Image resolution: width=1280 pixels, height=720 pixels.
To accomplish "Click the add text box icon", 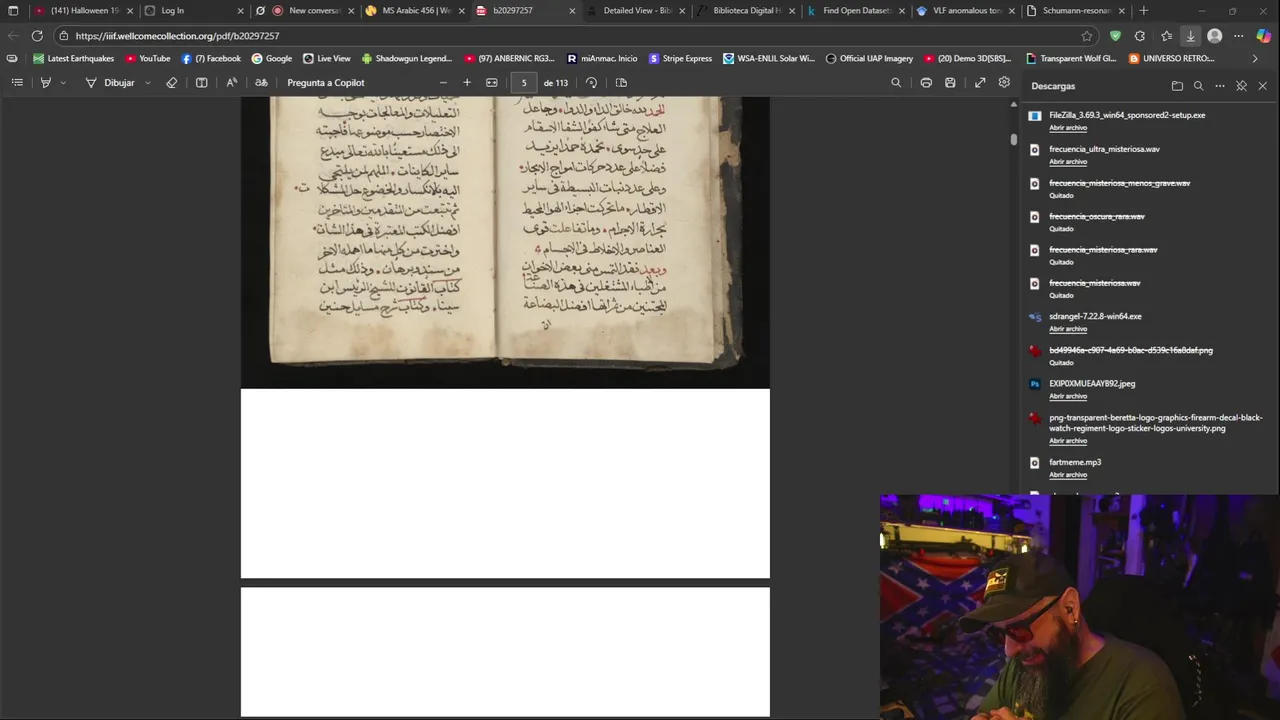I will tap(201, 83).
